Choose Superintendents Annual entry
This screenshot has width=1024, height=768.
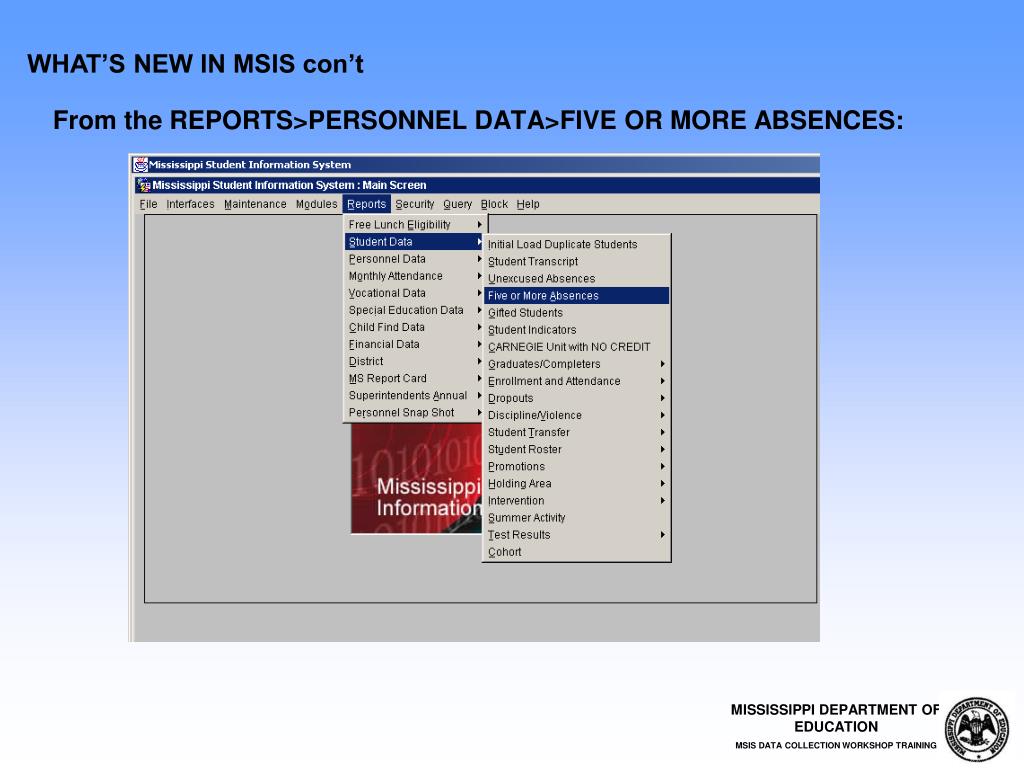414,395
